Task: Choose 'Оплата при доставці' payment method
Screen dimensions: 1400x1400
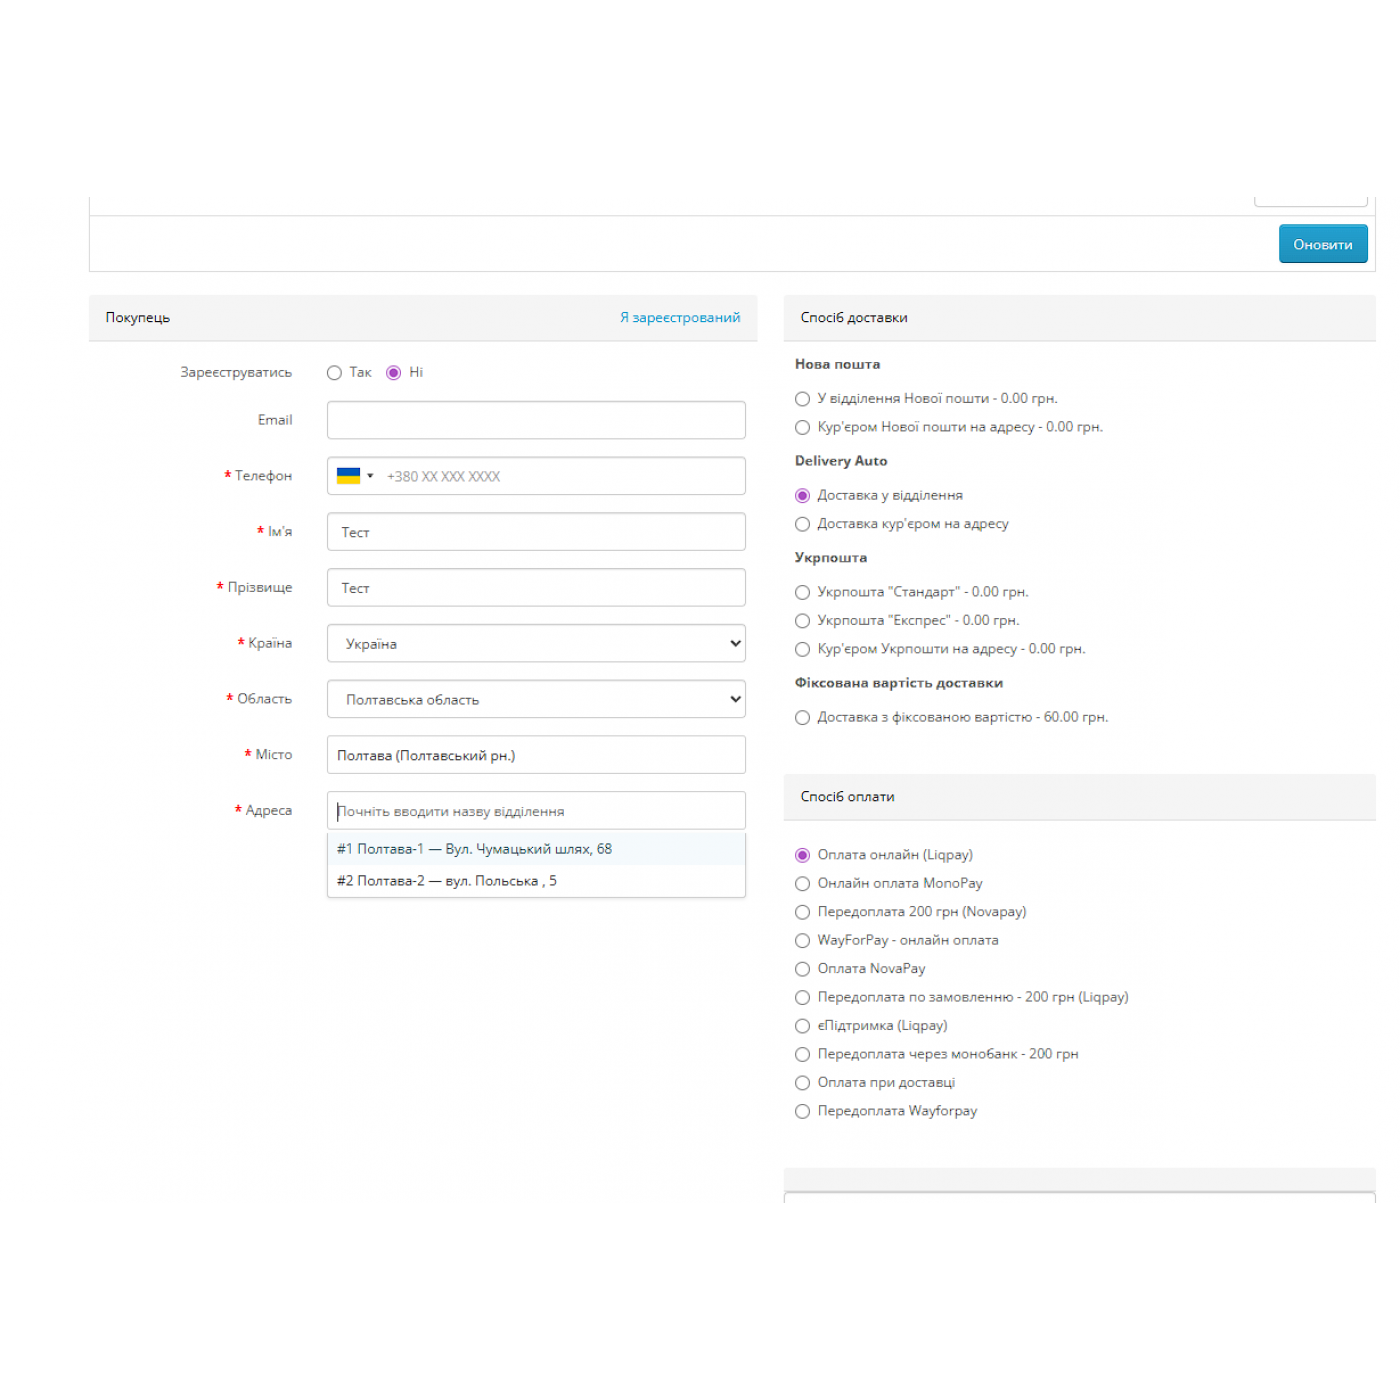Action: pos(802,1083)
